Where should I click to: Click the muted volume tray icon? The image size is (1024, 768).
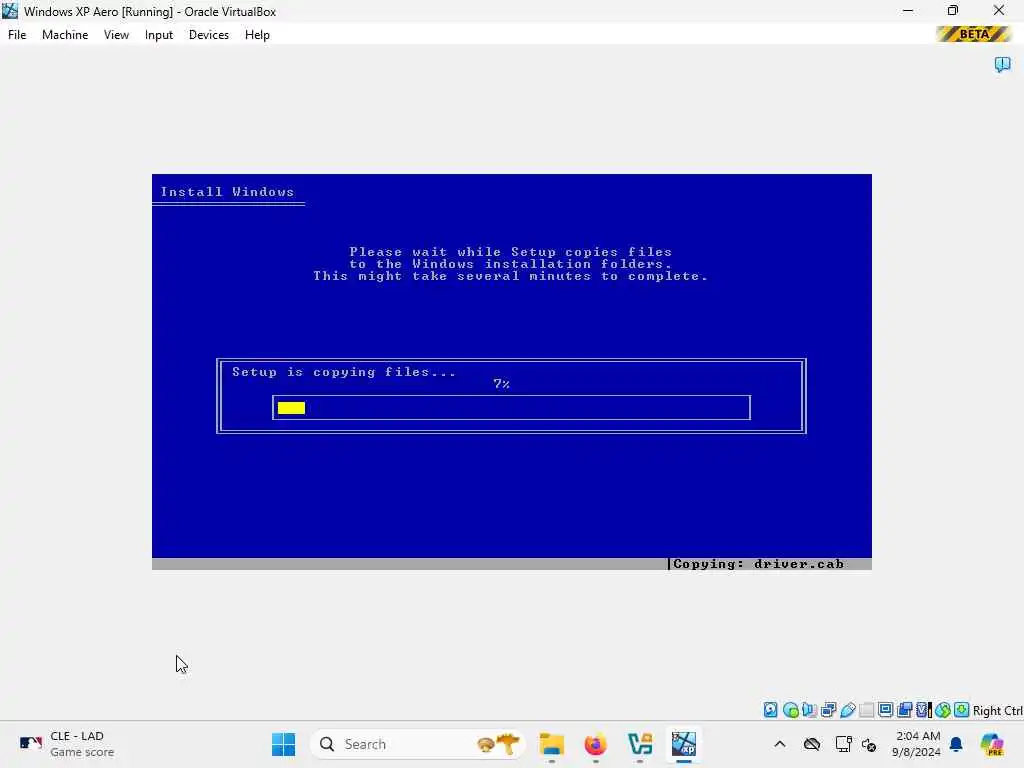pos(869,744)
